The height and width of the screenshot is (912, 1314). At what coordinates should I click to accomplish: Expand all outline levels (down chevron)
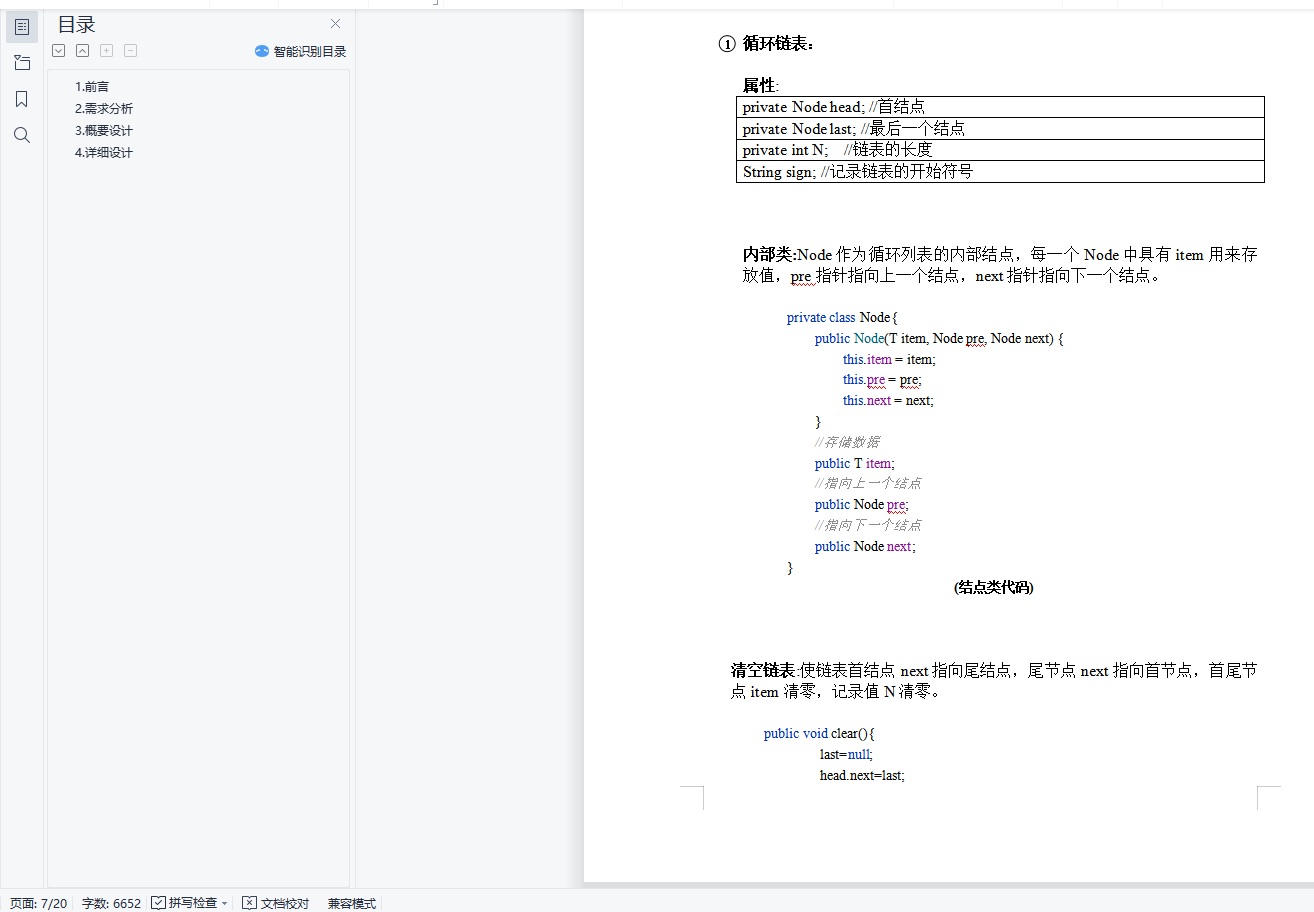pos(59,51)
